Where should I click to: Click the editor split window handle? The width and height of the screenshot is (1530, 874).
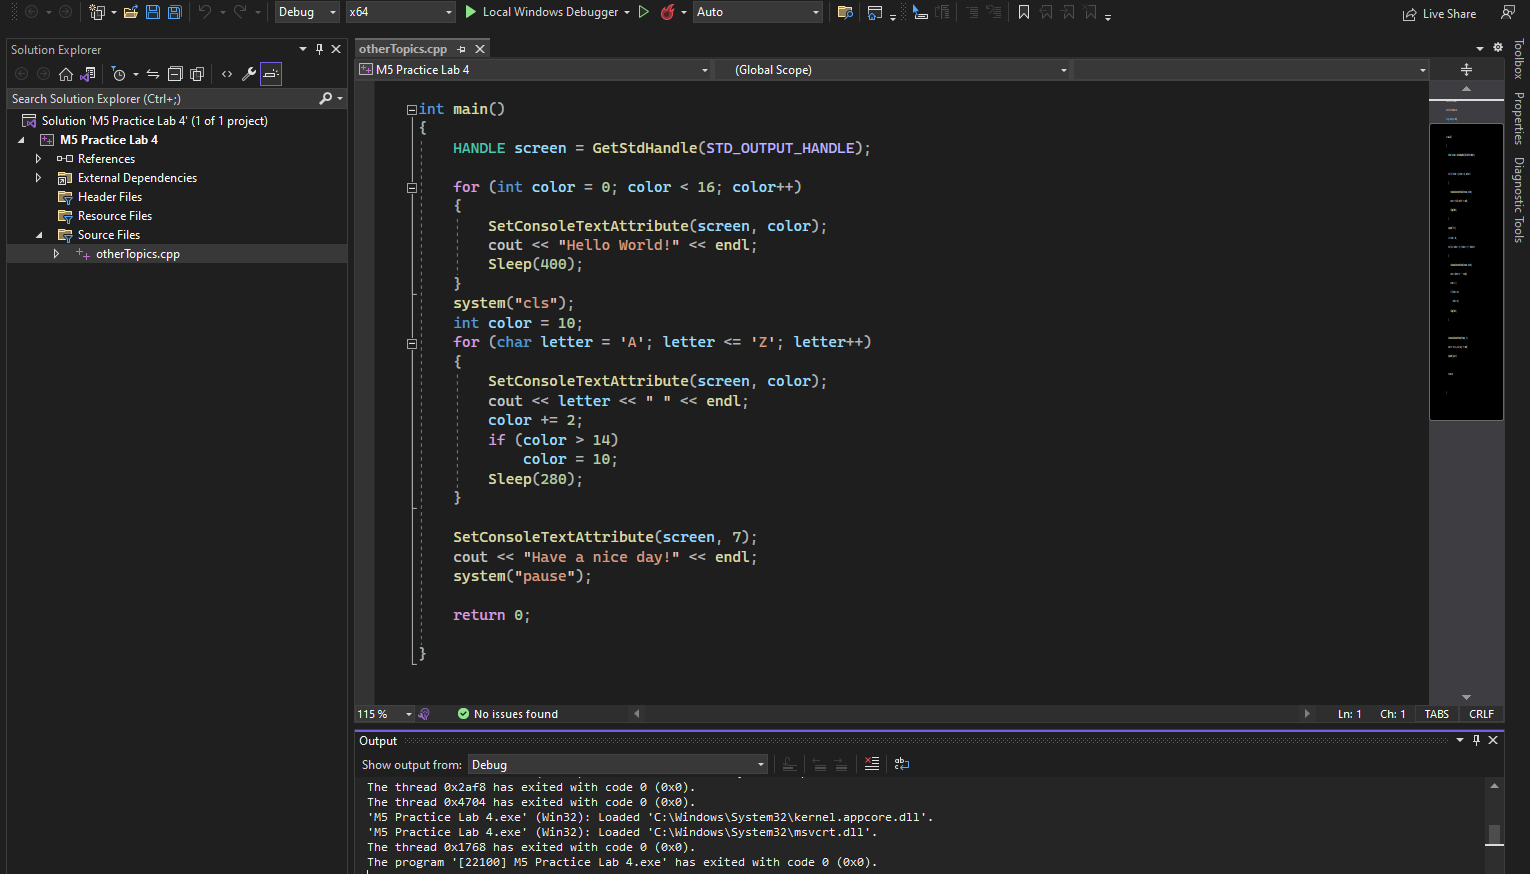click(1466, 70)
